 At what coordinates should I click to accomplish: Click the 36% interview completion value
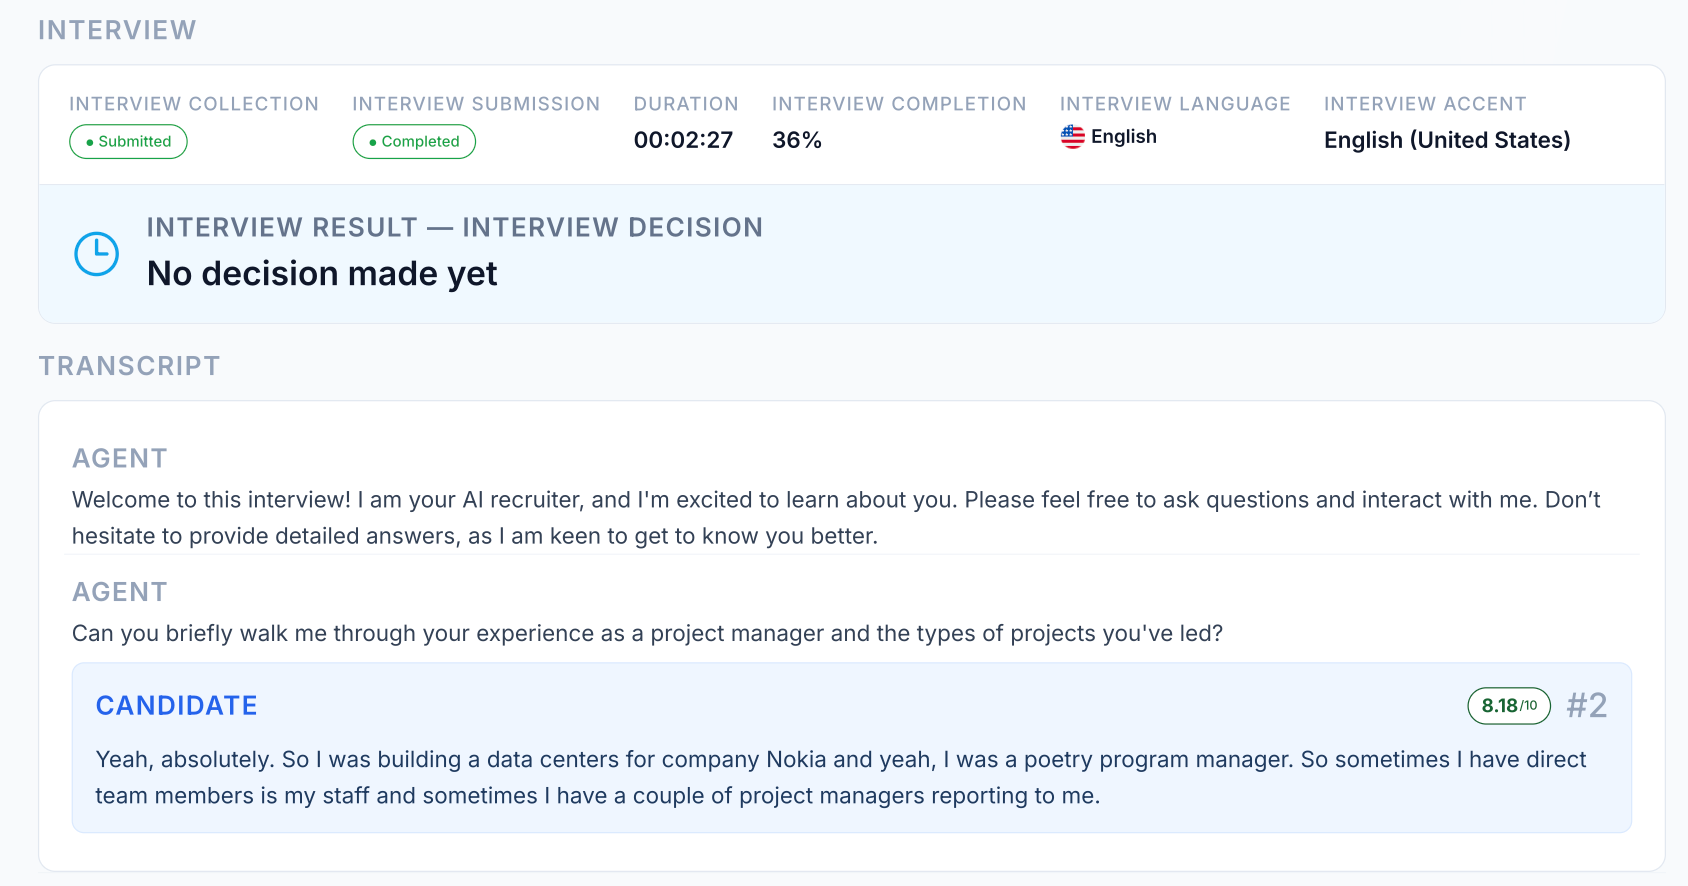pyautogui.click(x=797, y=140)
